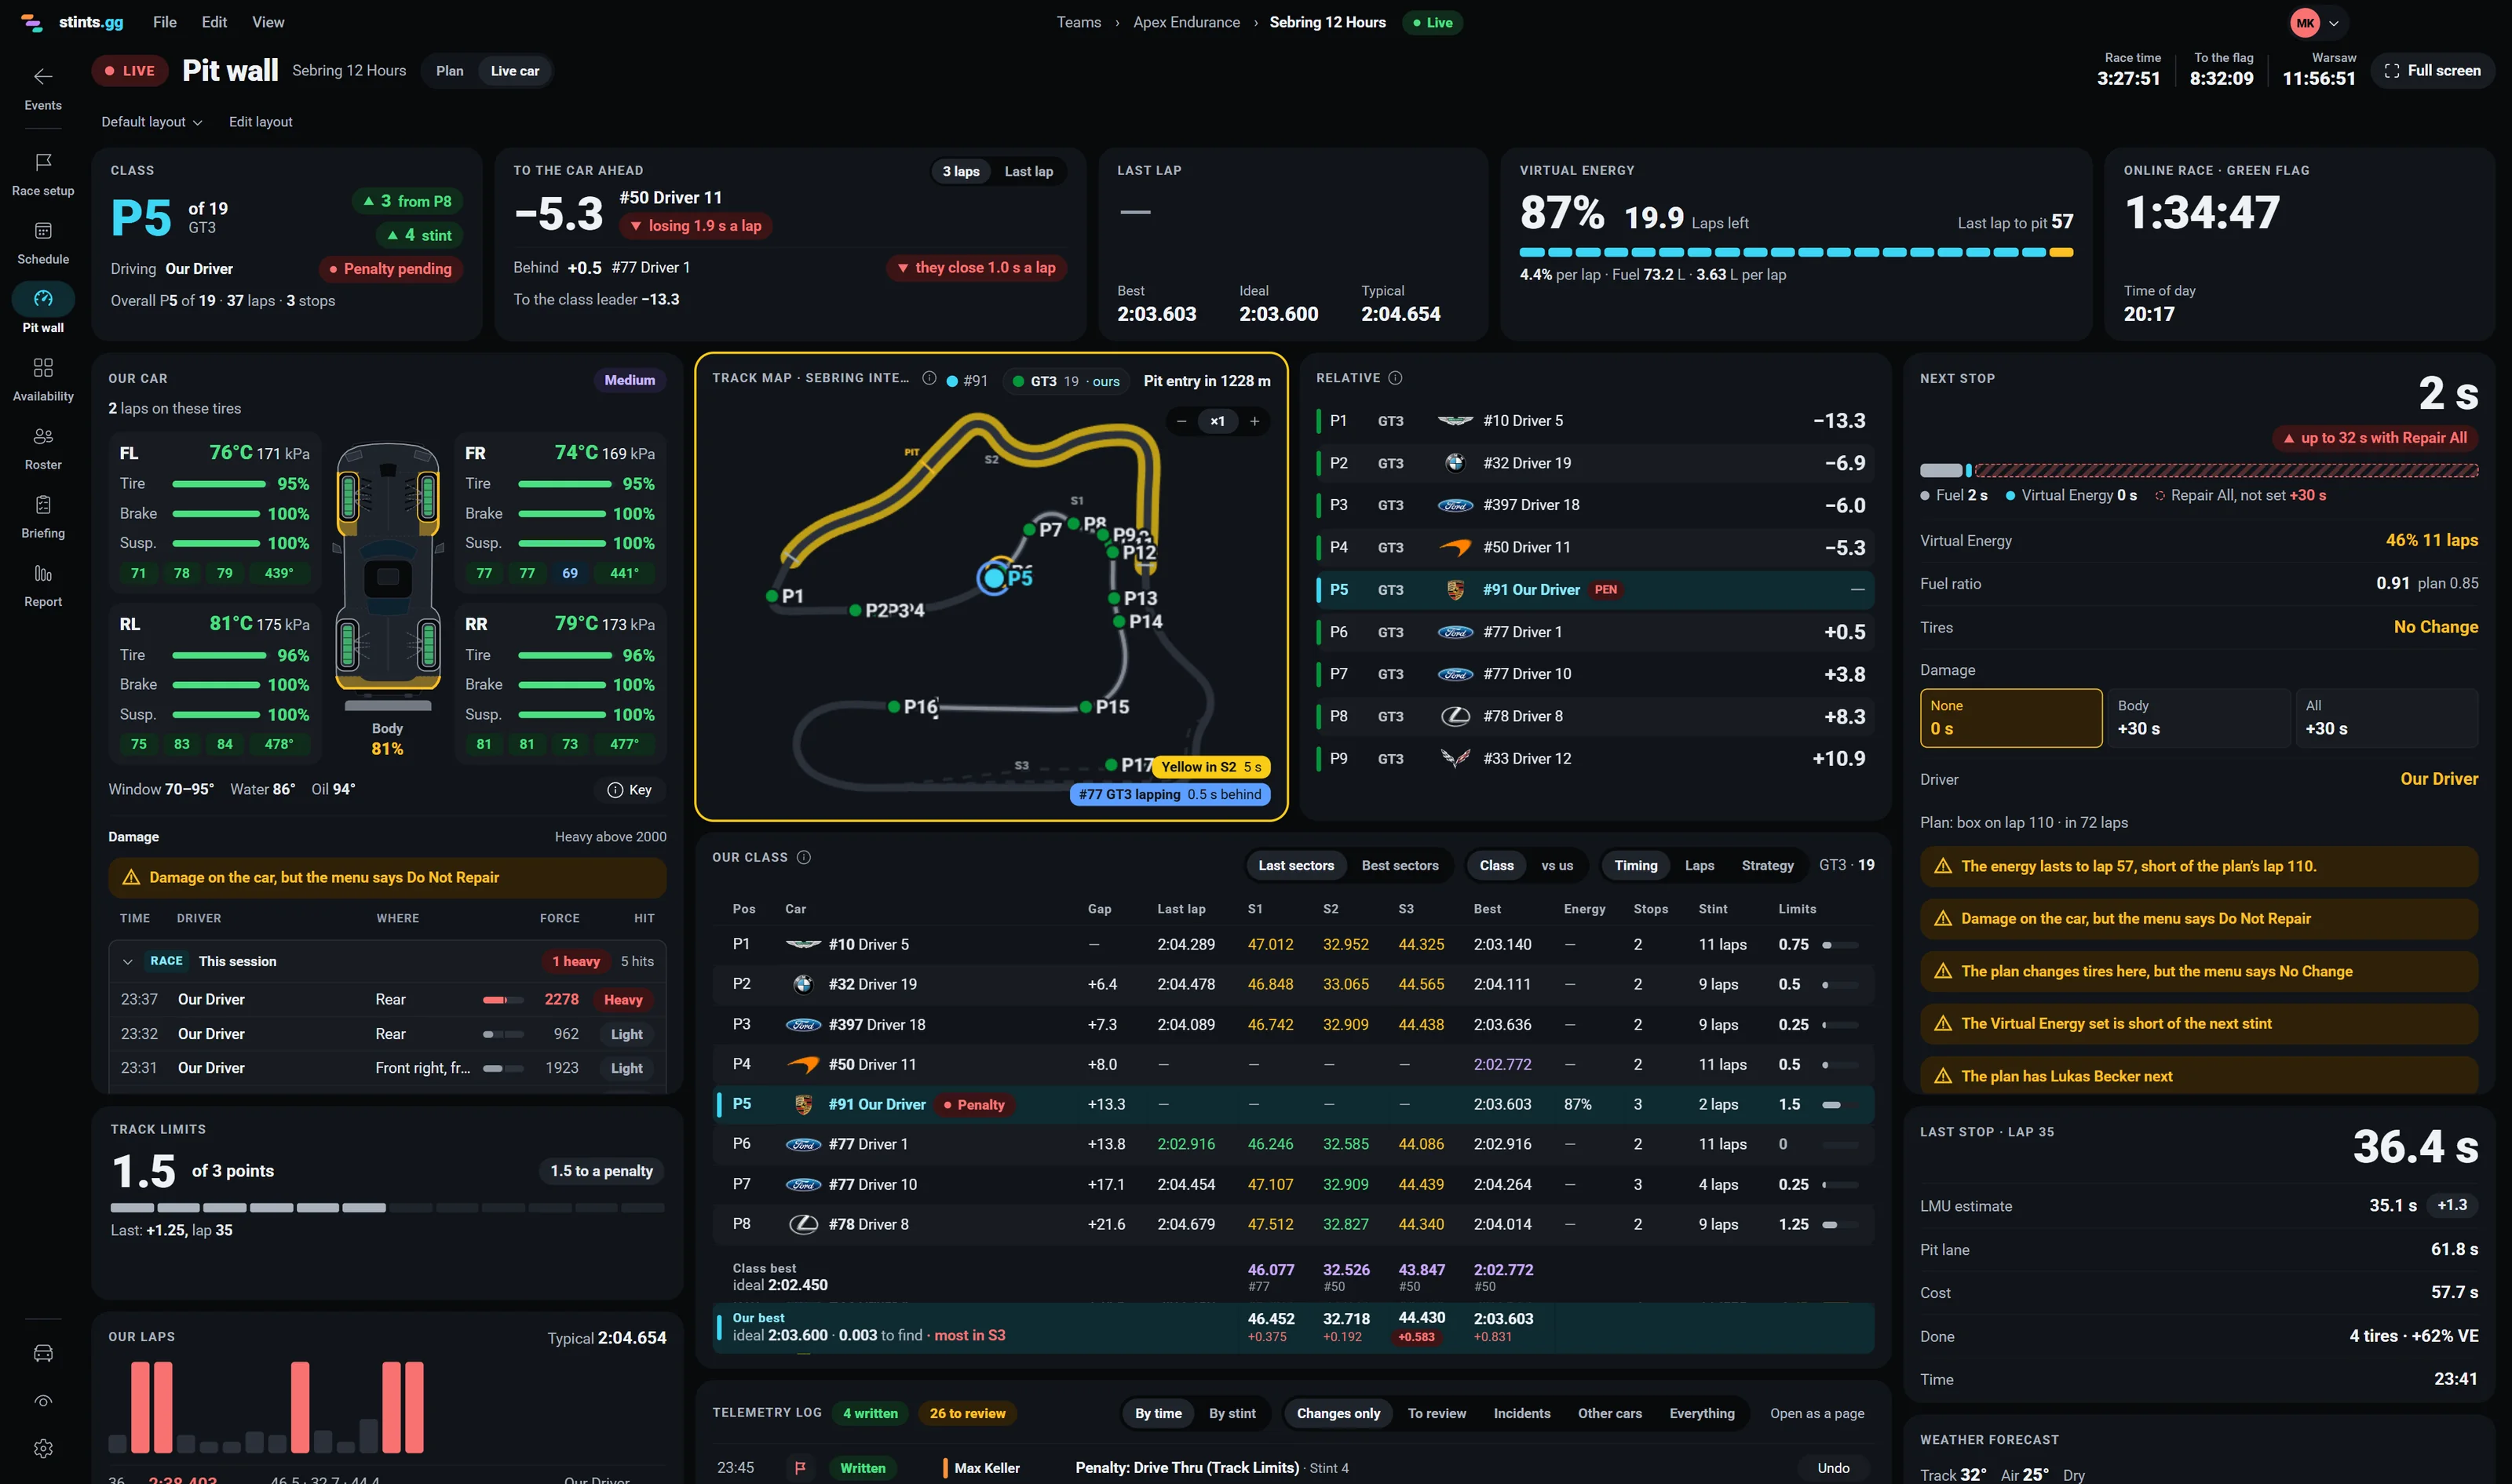2512x1484 pixels.
Task: Click the Relative panel info icon
Action: [1396, 378]
